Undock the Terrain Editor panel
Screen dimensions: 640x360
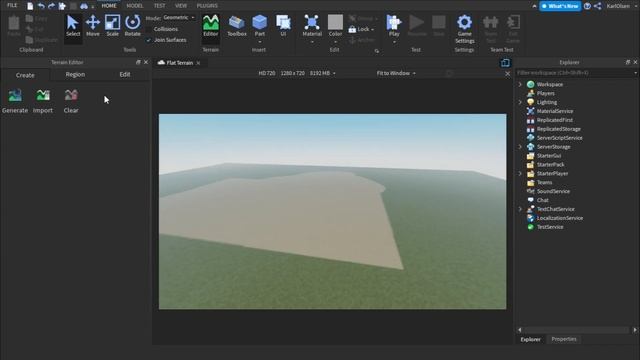pos(138,62)
